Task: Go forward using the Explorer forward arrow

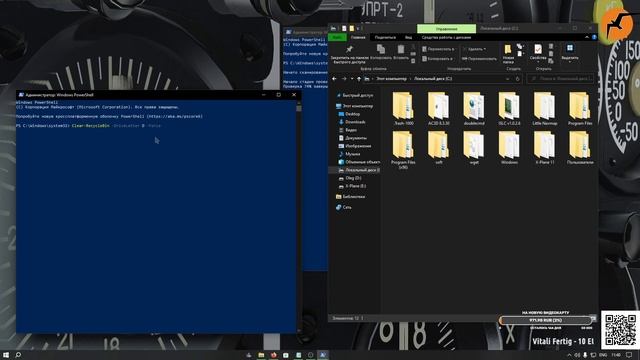Action: point(344,79)
